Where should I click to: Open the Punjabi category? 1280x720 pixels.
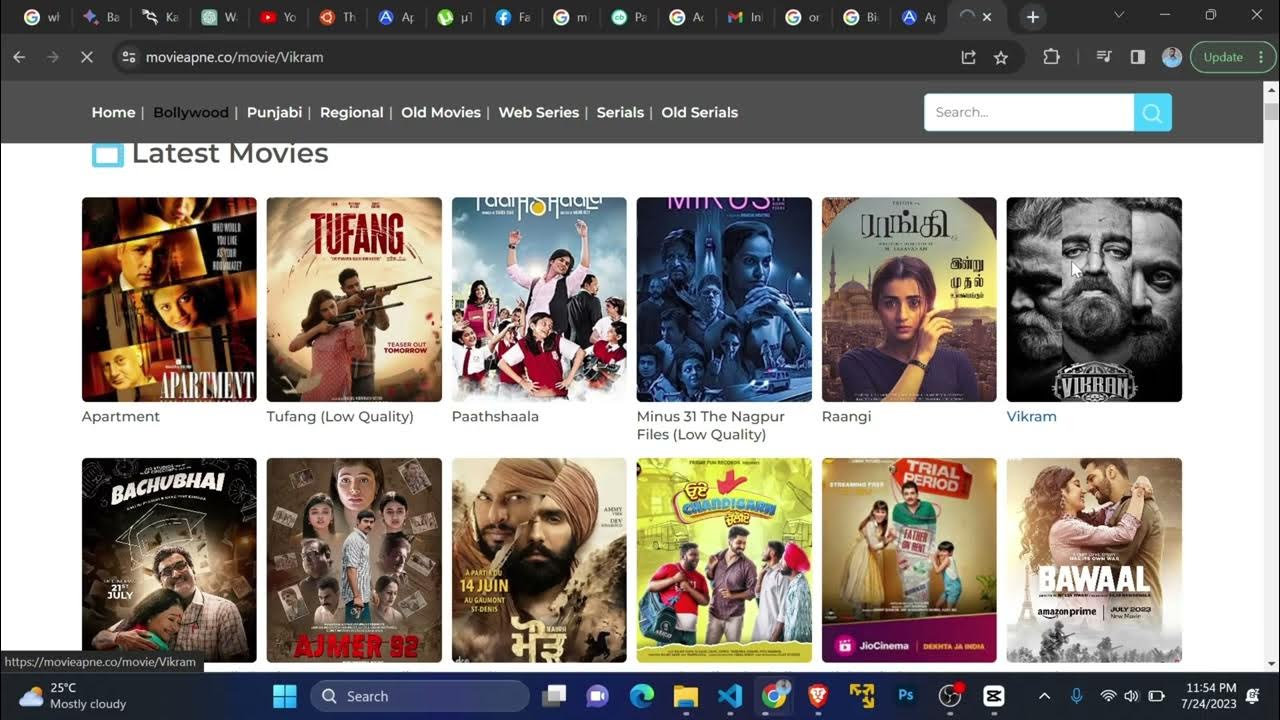point(274,113)
